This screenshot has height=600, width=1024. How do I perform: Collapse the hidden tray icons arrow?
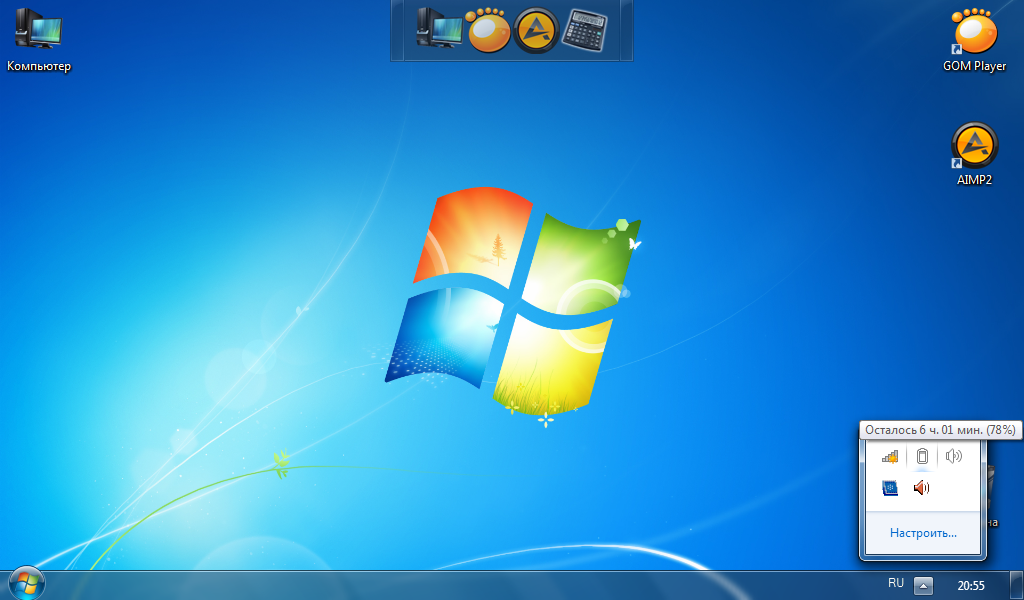click(x=923, y=585)
